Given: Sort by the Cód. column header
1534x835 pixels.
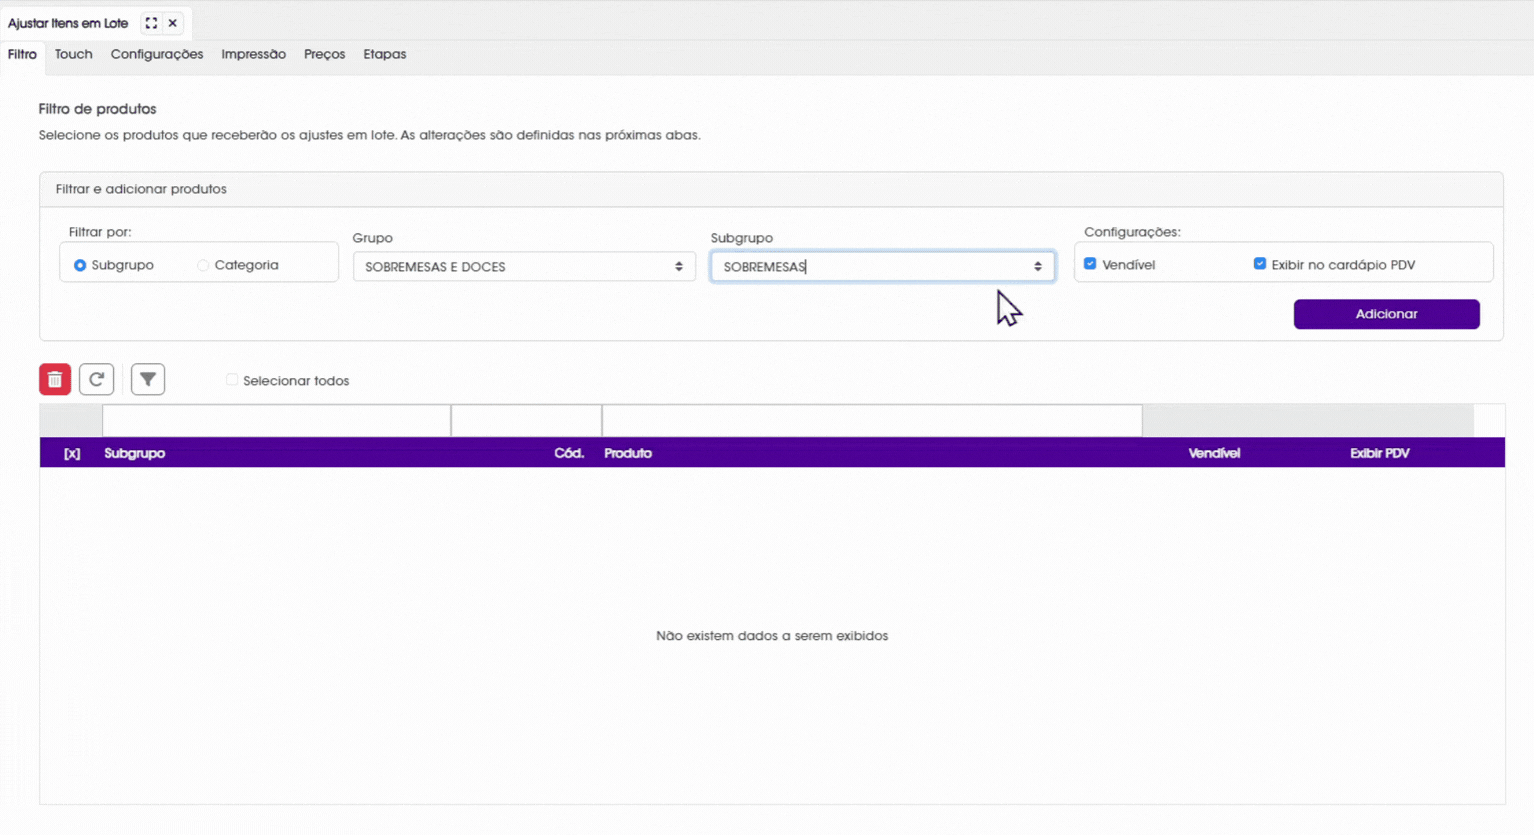Looking at the screenshot, I should tap(569, 453).
